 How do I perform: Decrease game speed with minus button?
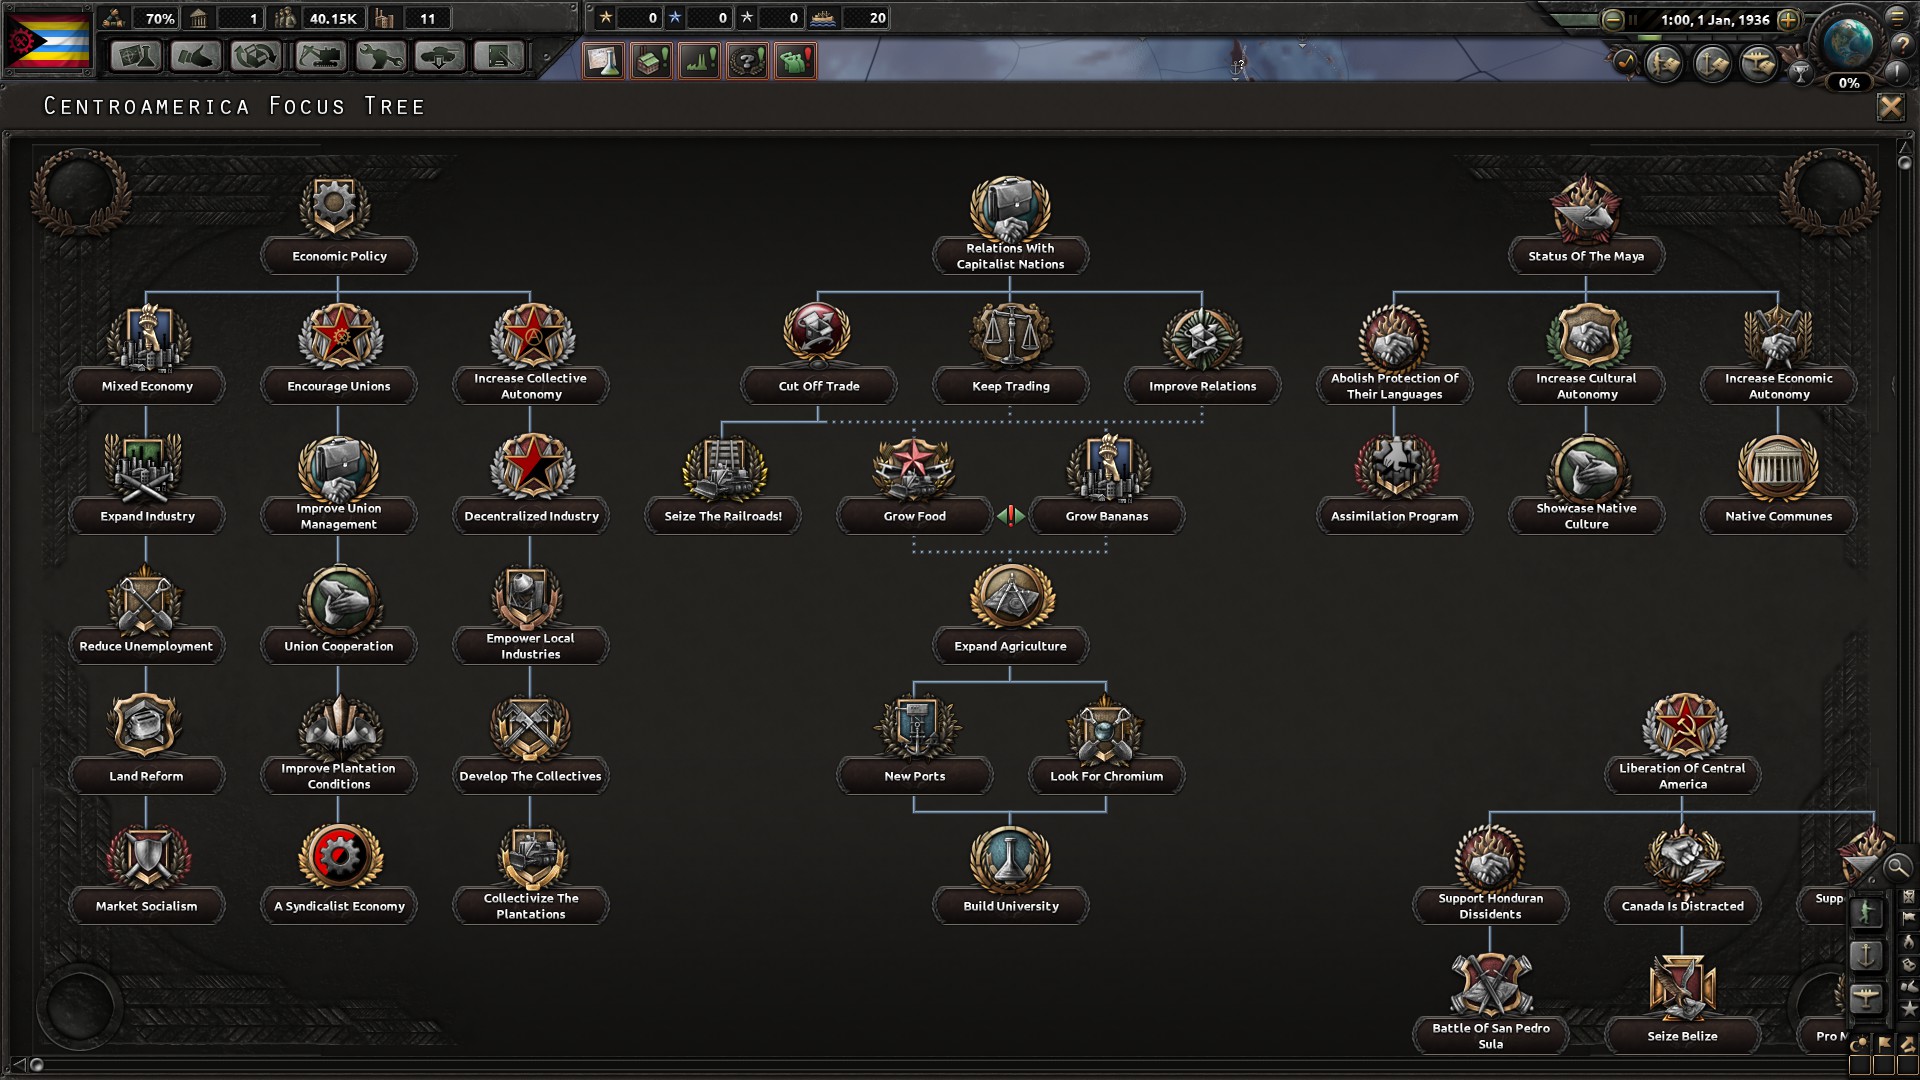(x=1612, y=20)
